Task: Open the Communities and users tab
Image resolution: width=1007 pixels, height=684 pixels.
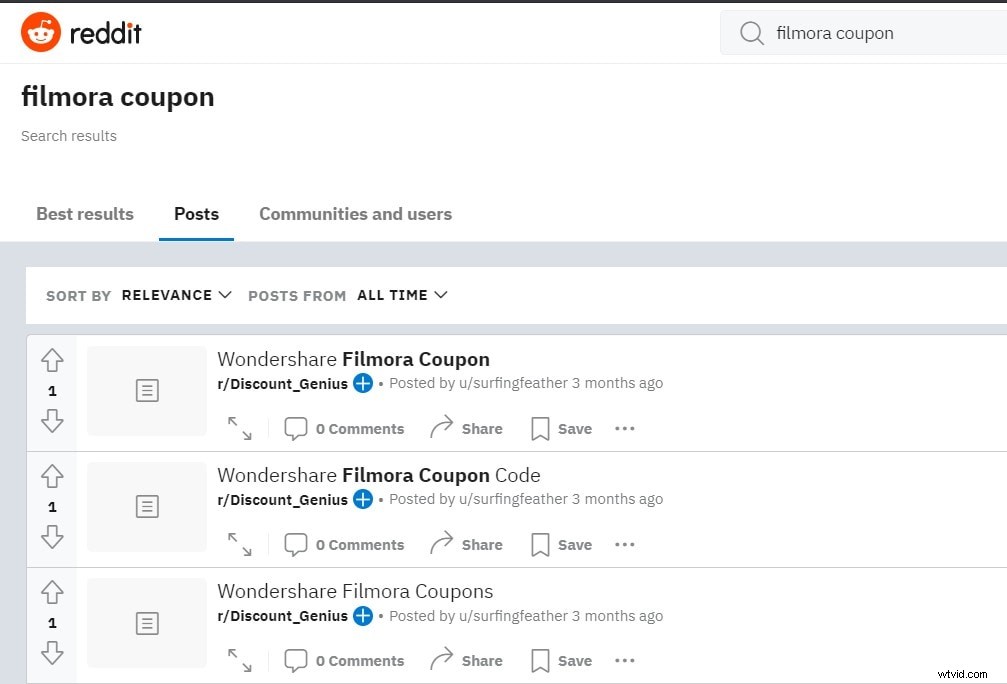Action: pos(355,214)
